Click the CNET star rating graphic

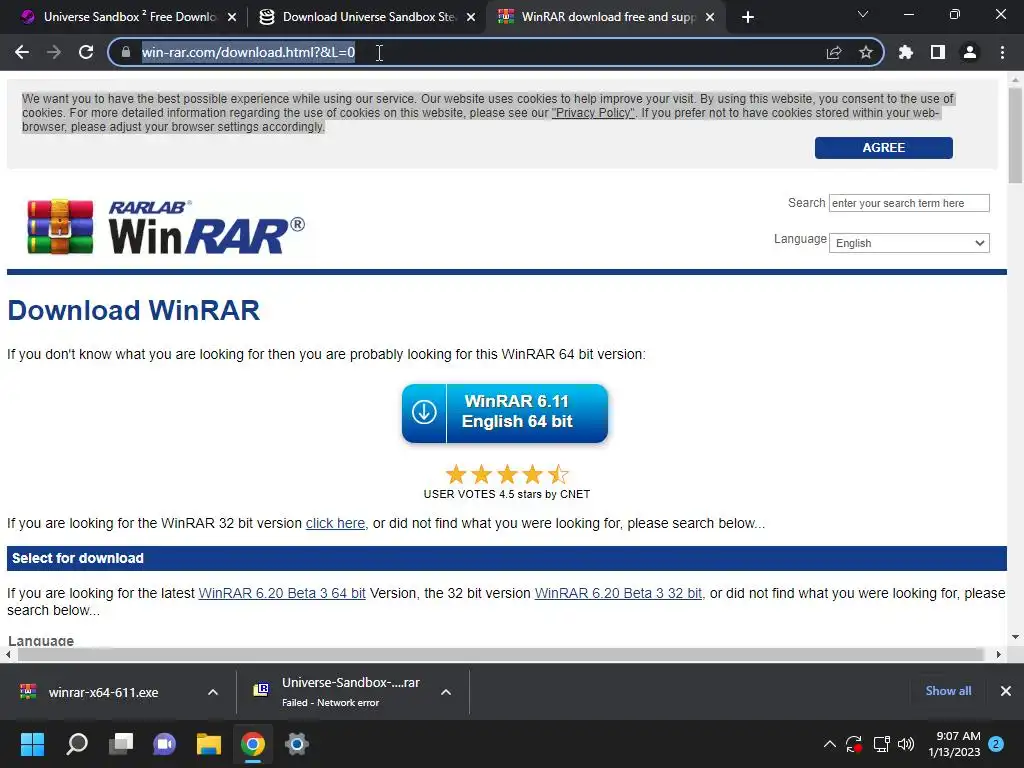(507, 473)
